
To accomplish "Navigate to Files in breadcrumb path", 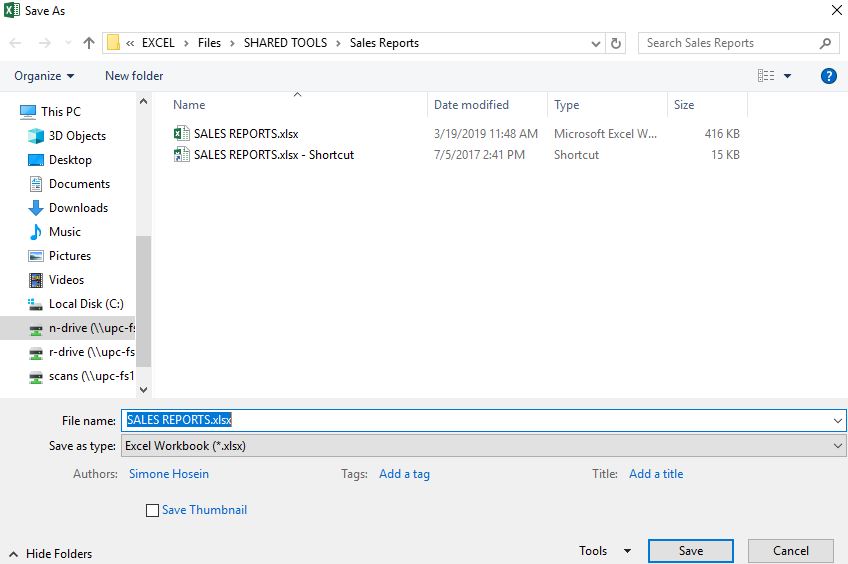I will (209, 43).
